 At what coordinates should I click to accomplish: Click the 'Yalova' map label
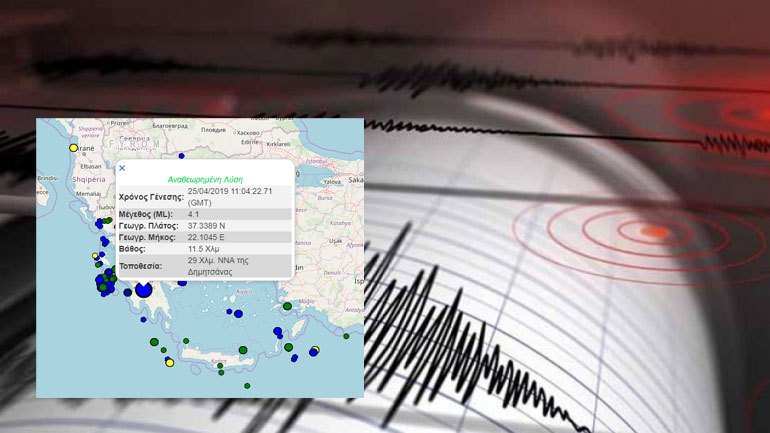point(332,182)
